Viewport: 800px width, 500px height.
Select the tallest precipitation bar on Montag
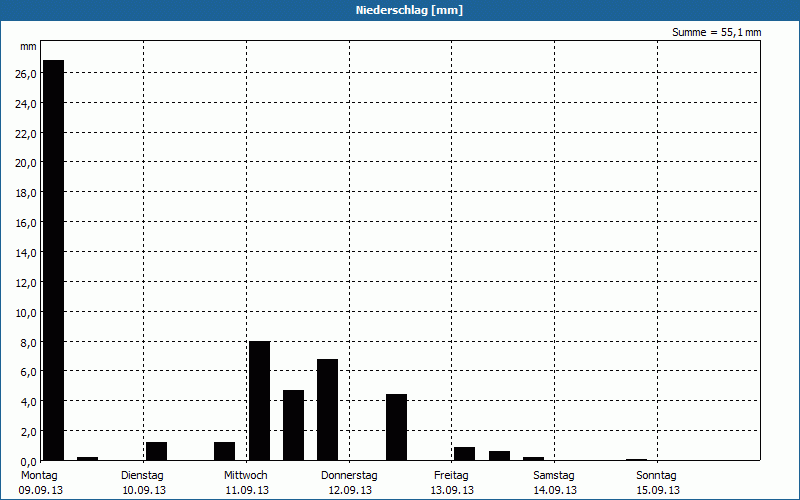point(53,260)
